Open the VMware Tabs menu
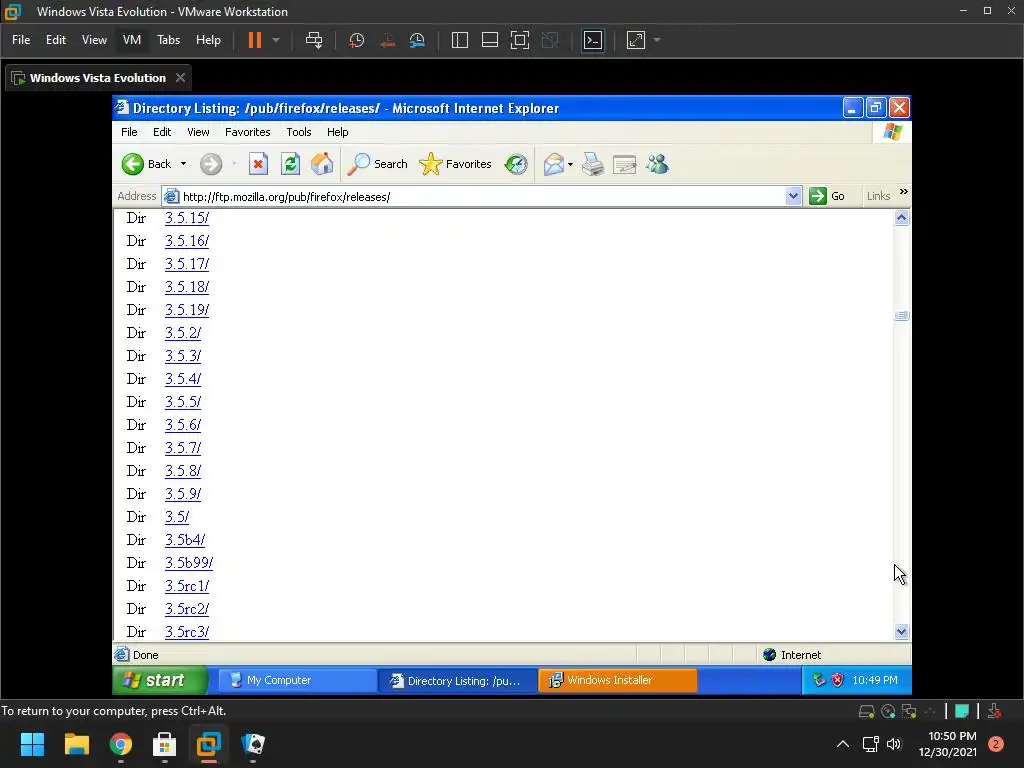 click(x=168, y=40)
